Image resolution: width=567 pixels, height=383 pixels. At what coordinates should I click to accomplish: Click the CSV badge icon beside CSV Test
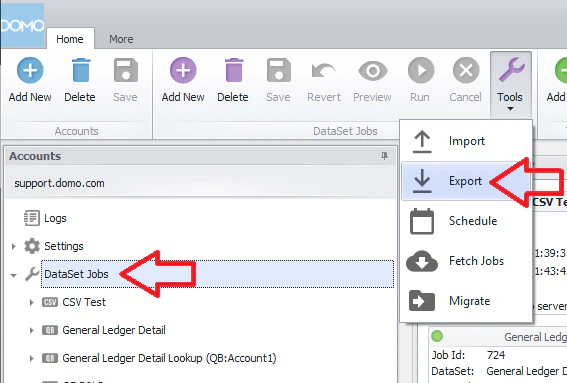[x=50, y=302]
